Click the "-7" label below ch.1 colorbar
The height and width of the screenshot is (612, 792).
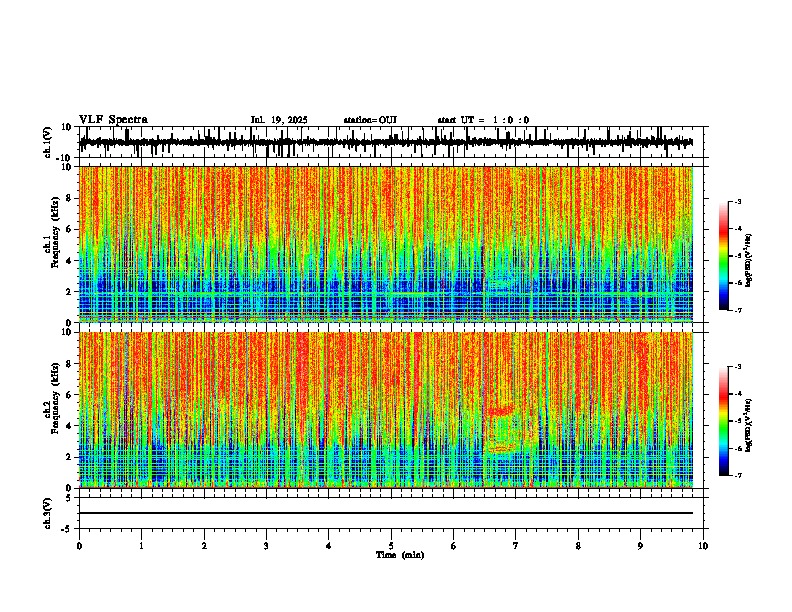coord(737,310)
